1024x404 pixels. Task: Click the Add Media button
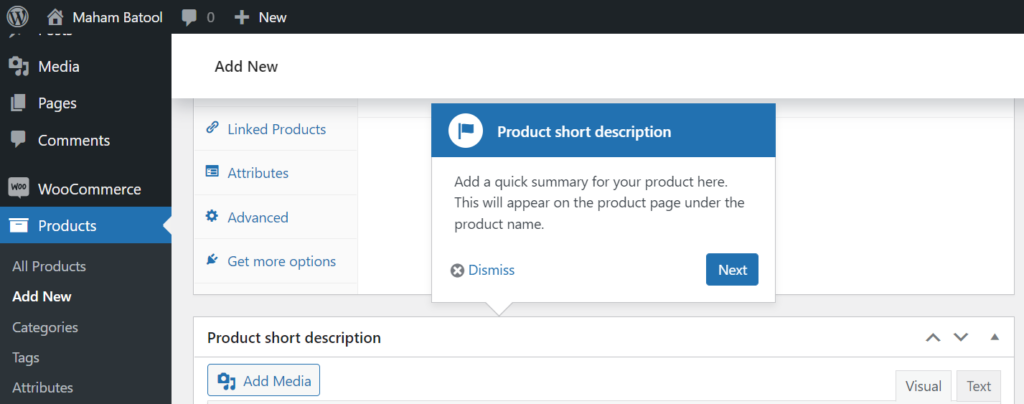click(264, 381)
